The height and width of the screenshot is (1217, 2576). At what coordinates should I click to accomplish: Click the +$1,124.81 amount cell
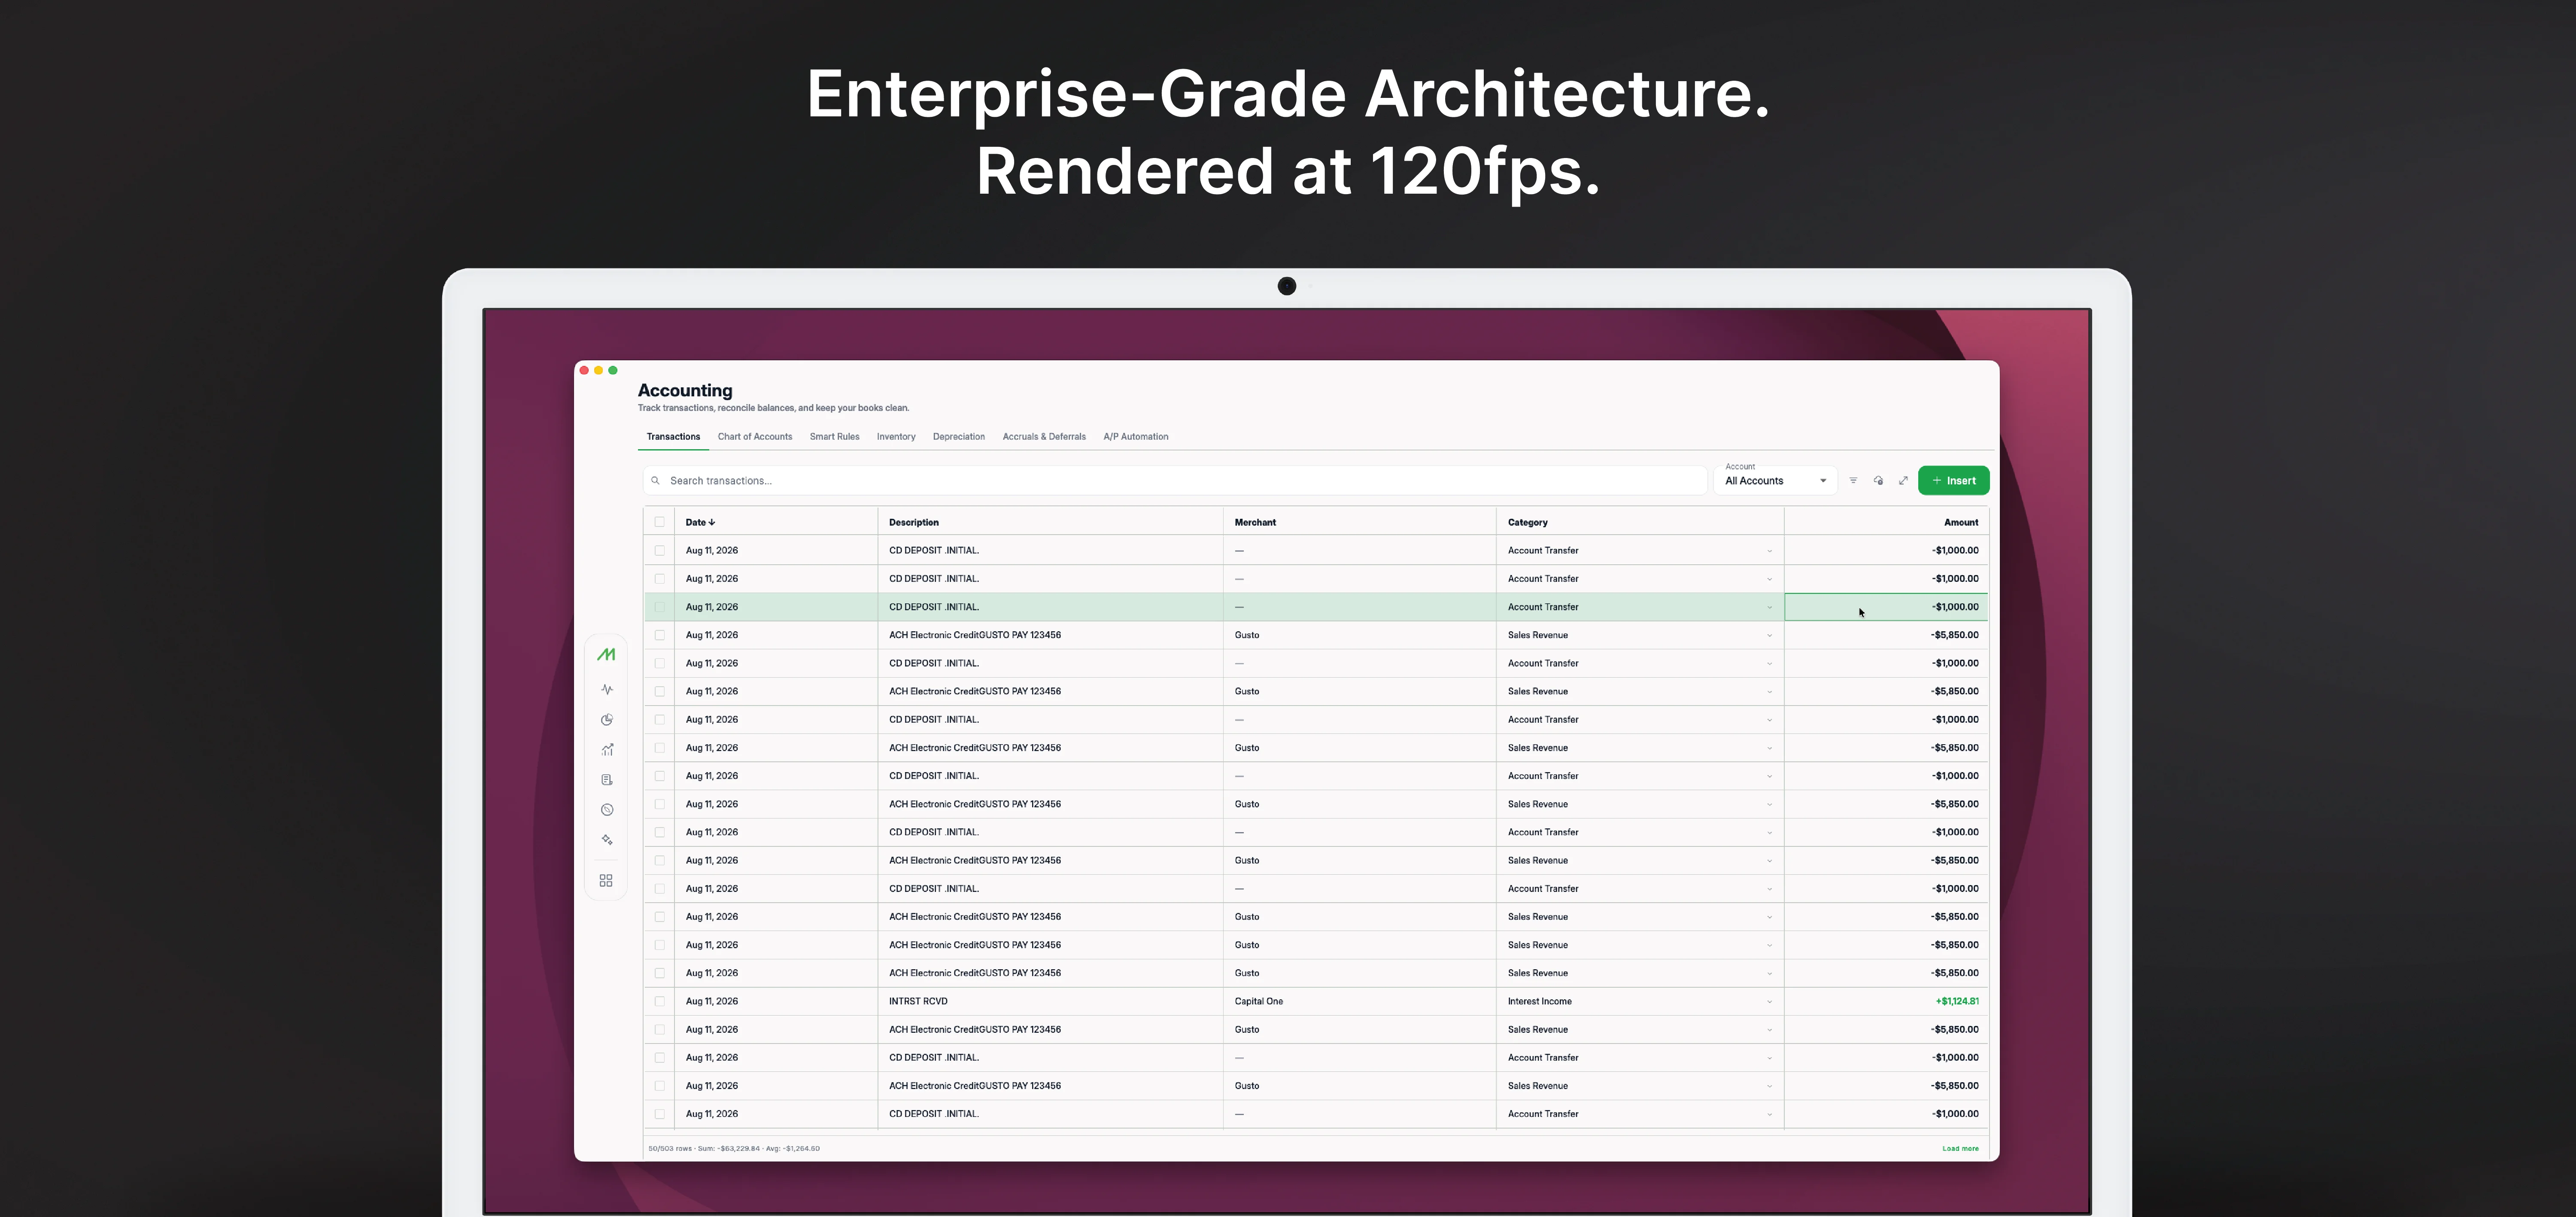click(1887, 1001)
